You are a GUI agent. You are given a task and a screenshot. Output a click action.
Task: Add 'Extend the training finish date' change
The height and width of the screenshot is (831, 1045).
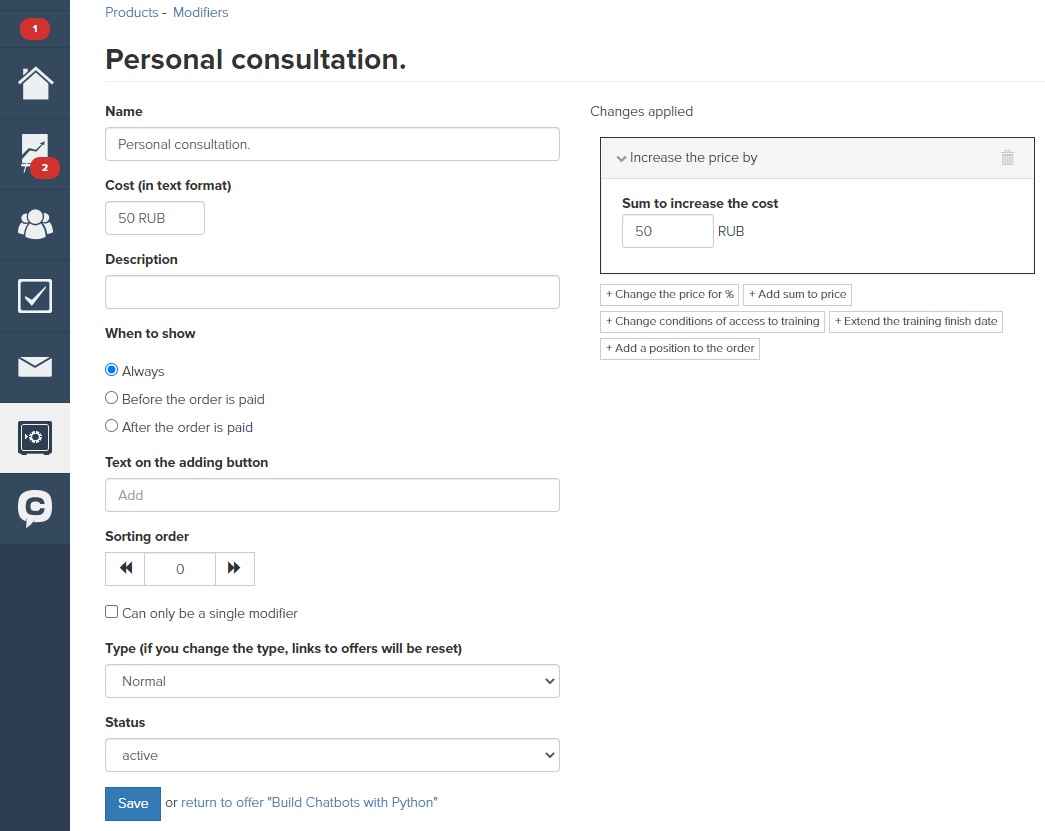point(916,321)
